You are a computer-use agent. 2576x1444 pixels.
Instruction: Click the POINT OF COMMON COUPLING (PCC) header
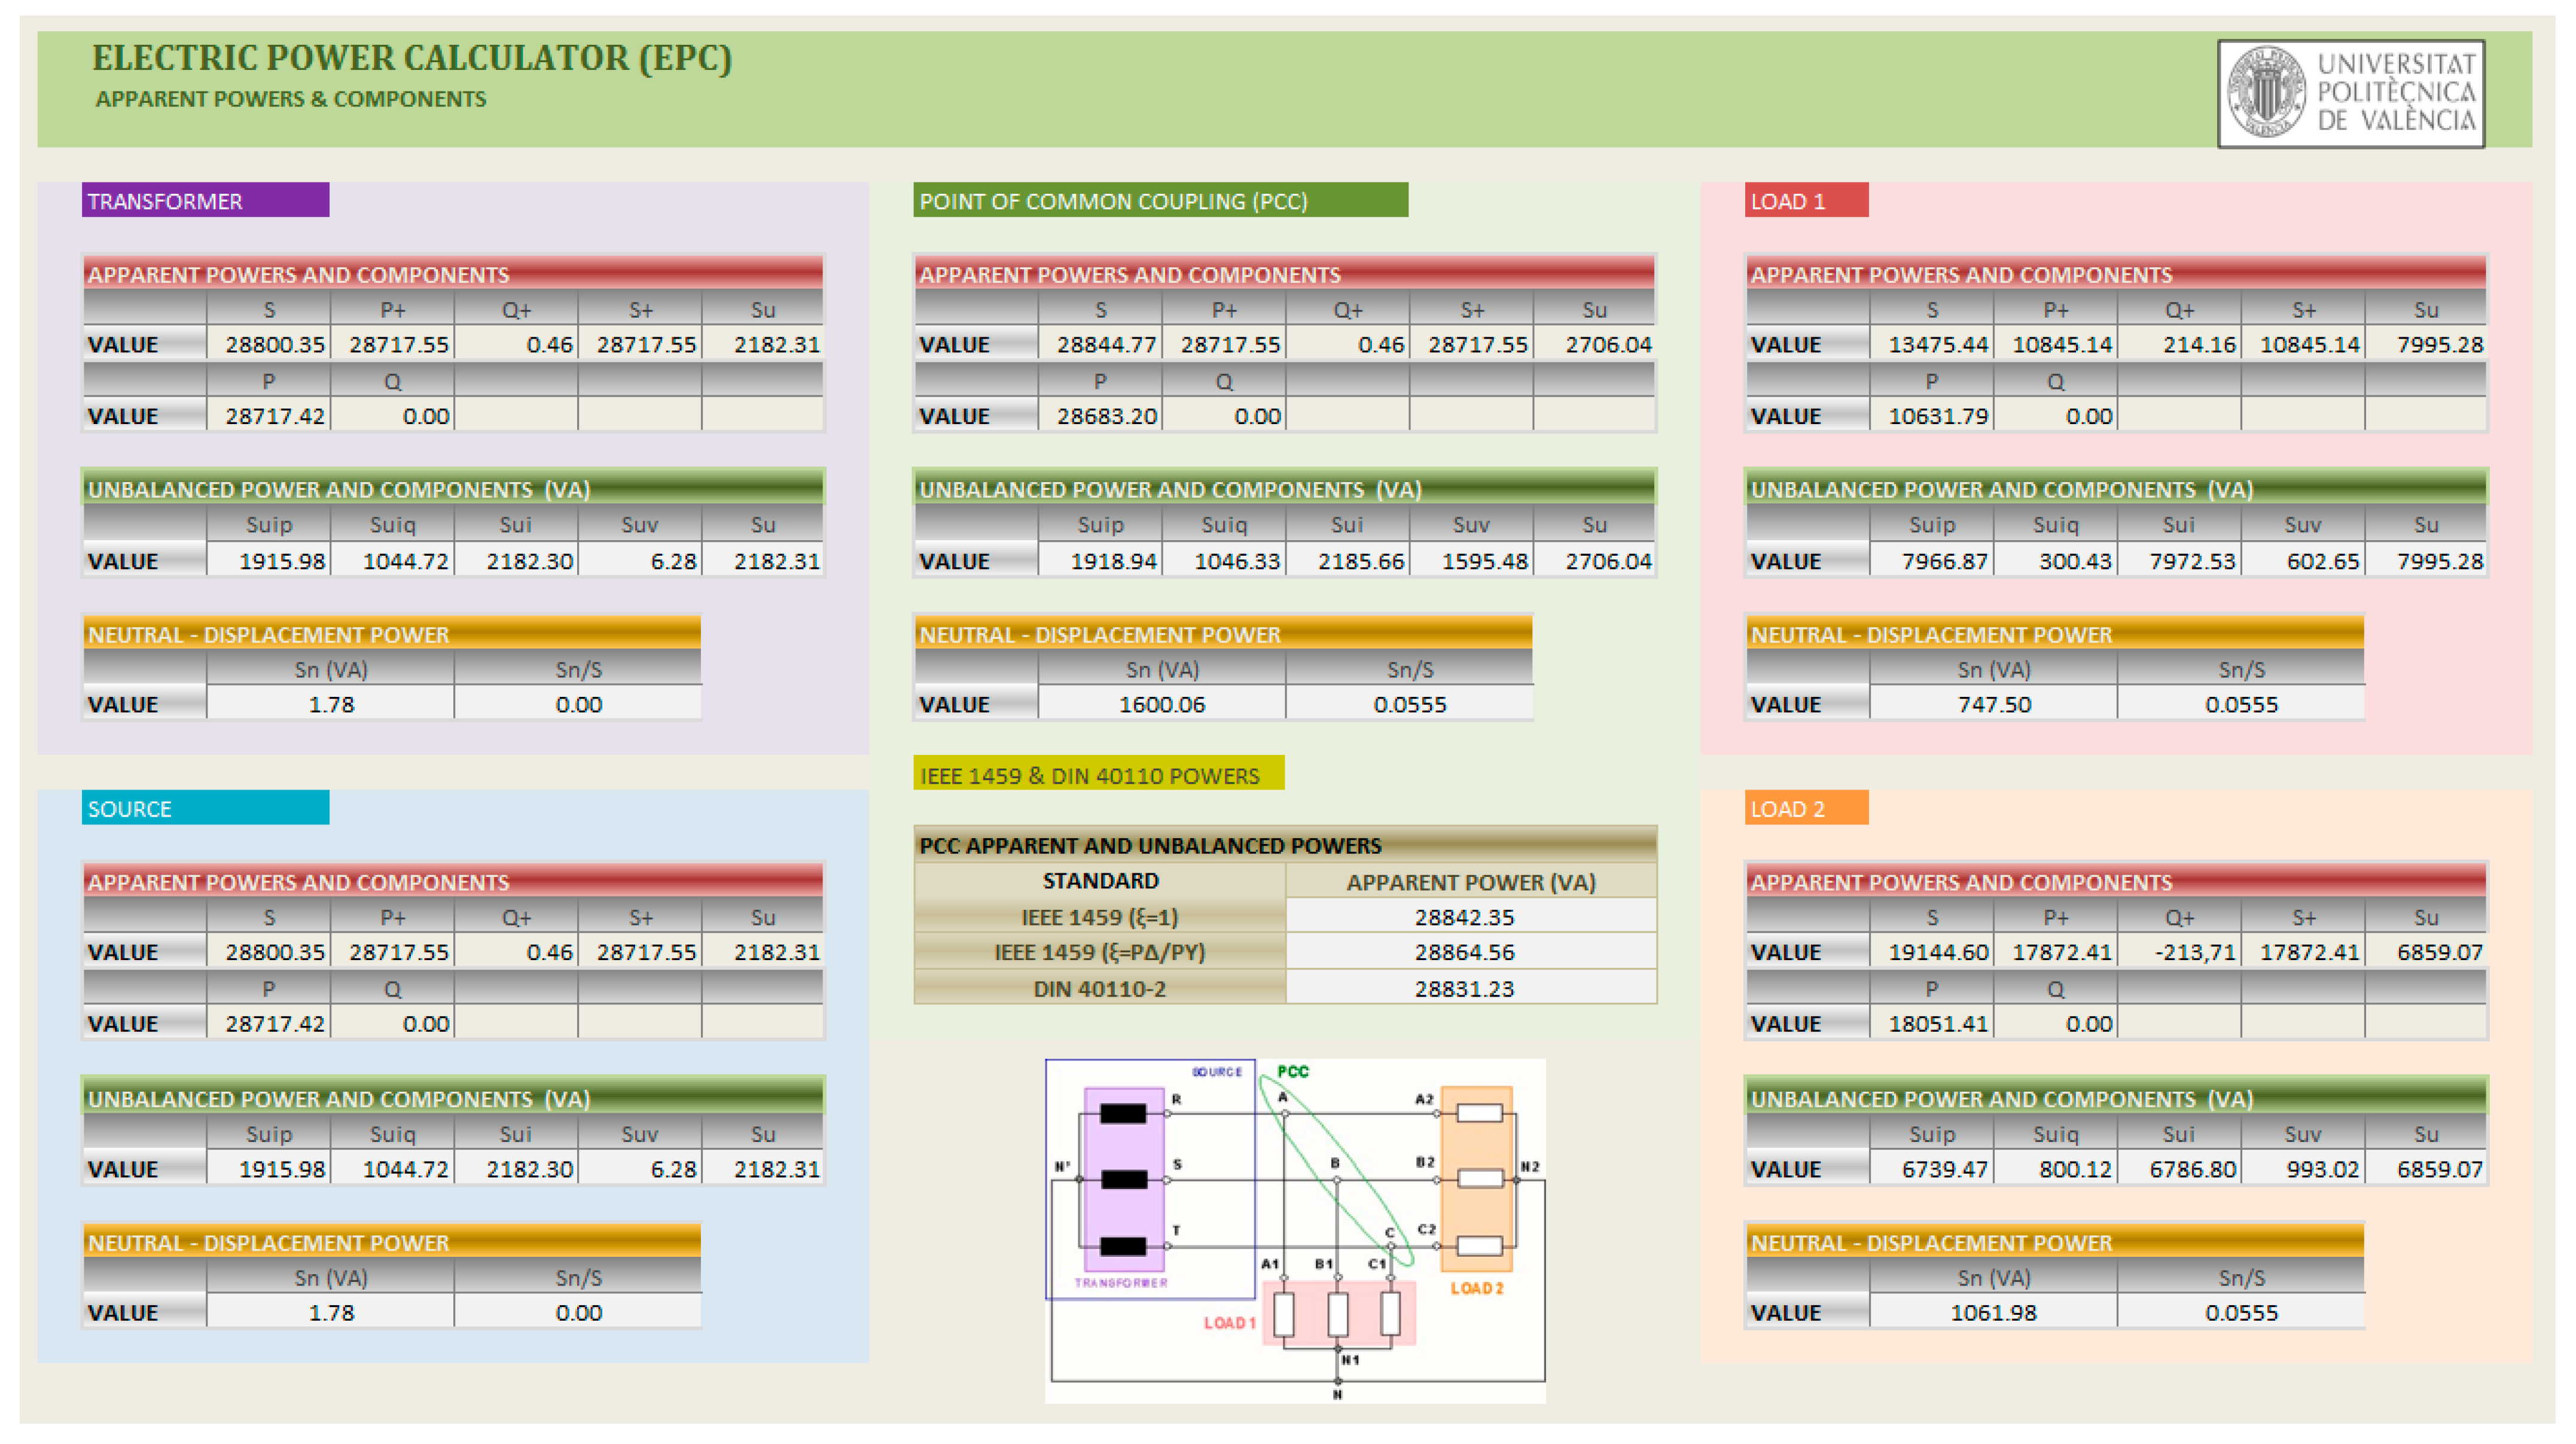pos(1160,200)
